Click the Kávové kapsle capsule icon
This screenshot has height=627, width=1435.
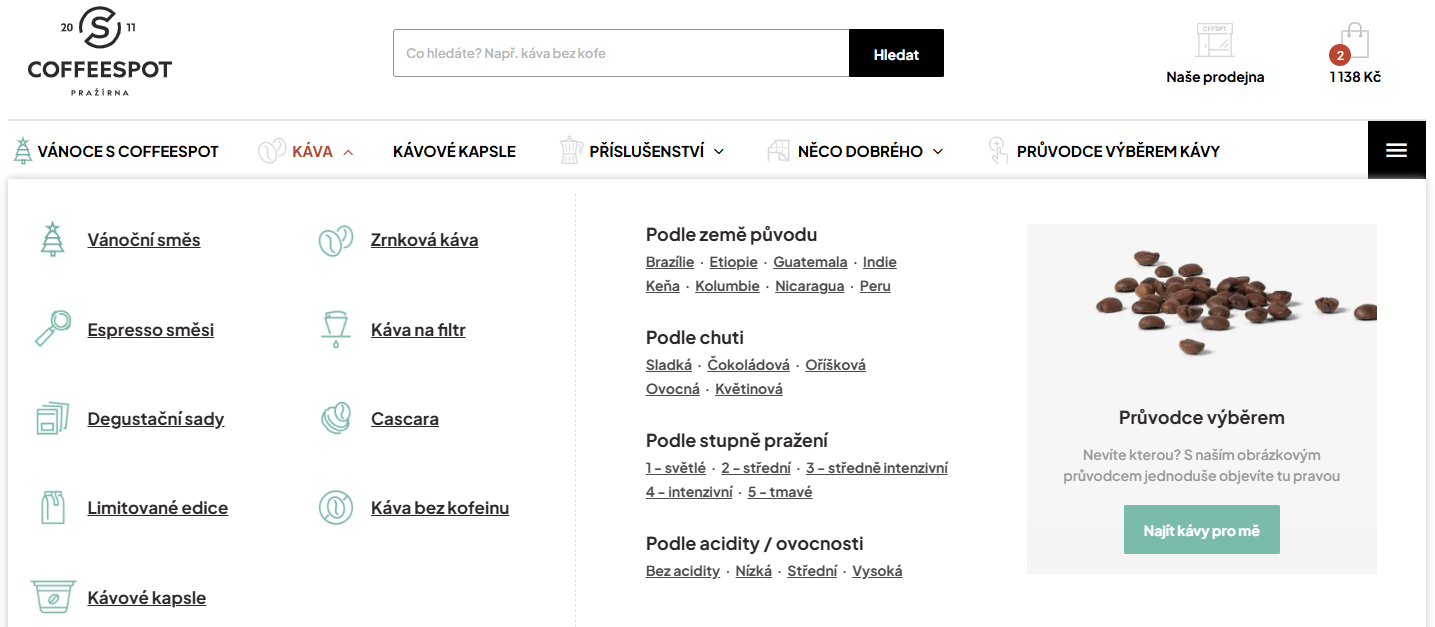click(53, 597)
